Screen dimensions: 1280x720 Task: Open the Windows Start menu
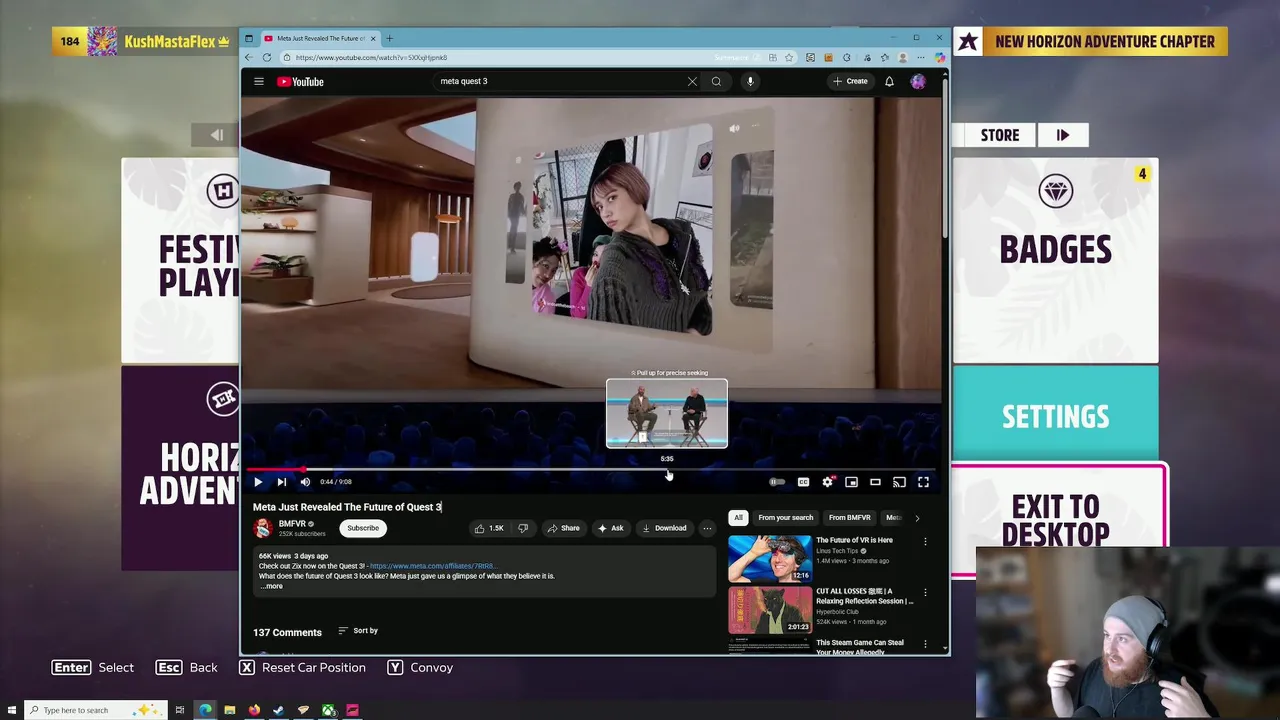tap(12, 710)
